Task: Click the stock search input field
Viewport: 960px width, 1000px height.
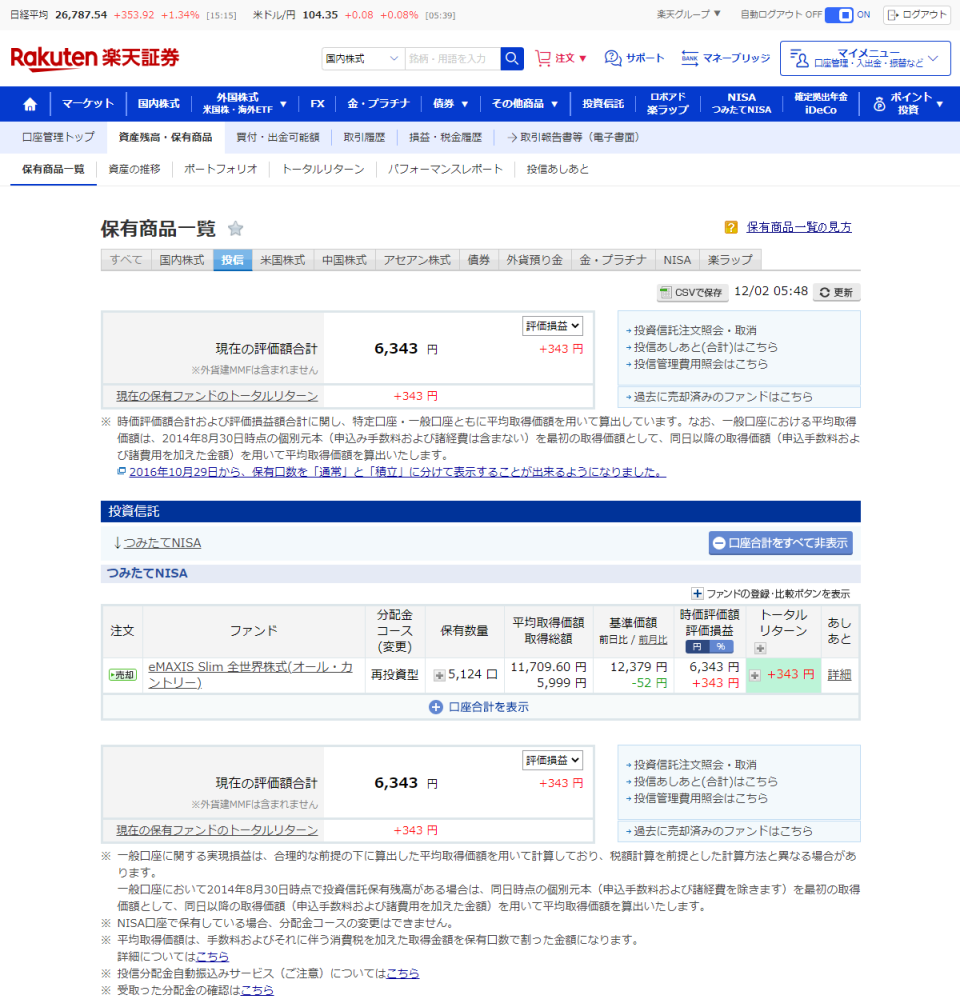Action: 452,59
